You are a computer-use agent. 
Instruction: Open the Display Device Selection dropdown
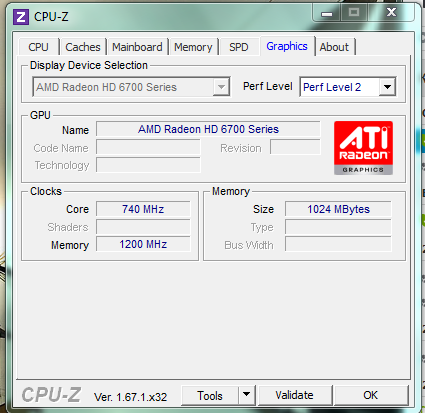[x=131, y=87]
